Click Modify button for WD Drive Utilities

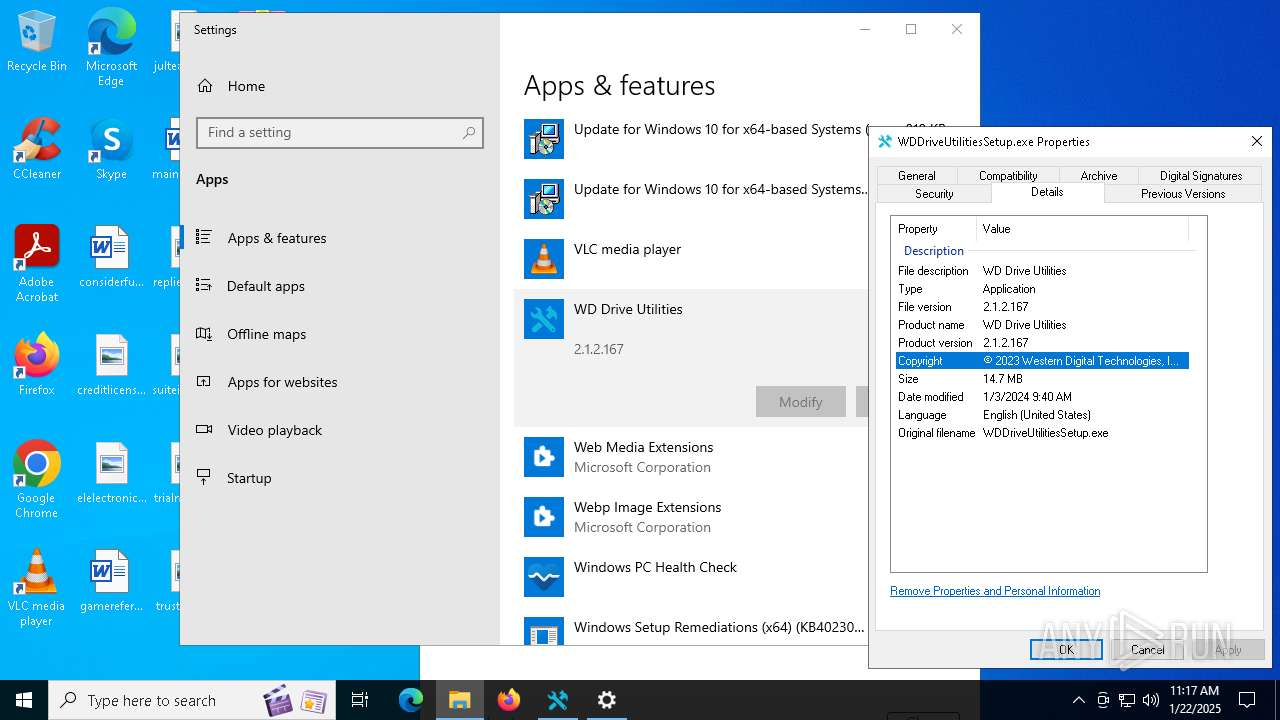pyautogui.click(x=800, y=402)
